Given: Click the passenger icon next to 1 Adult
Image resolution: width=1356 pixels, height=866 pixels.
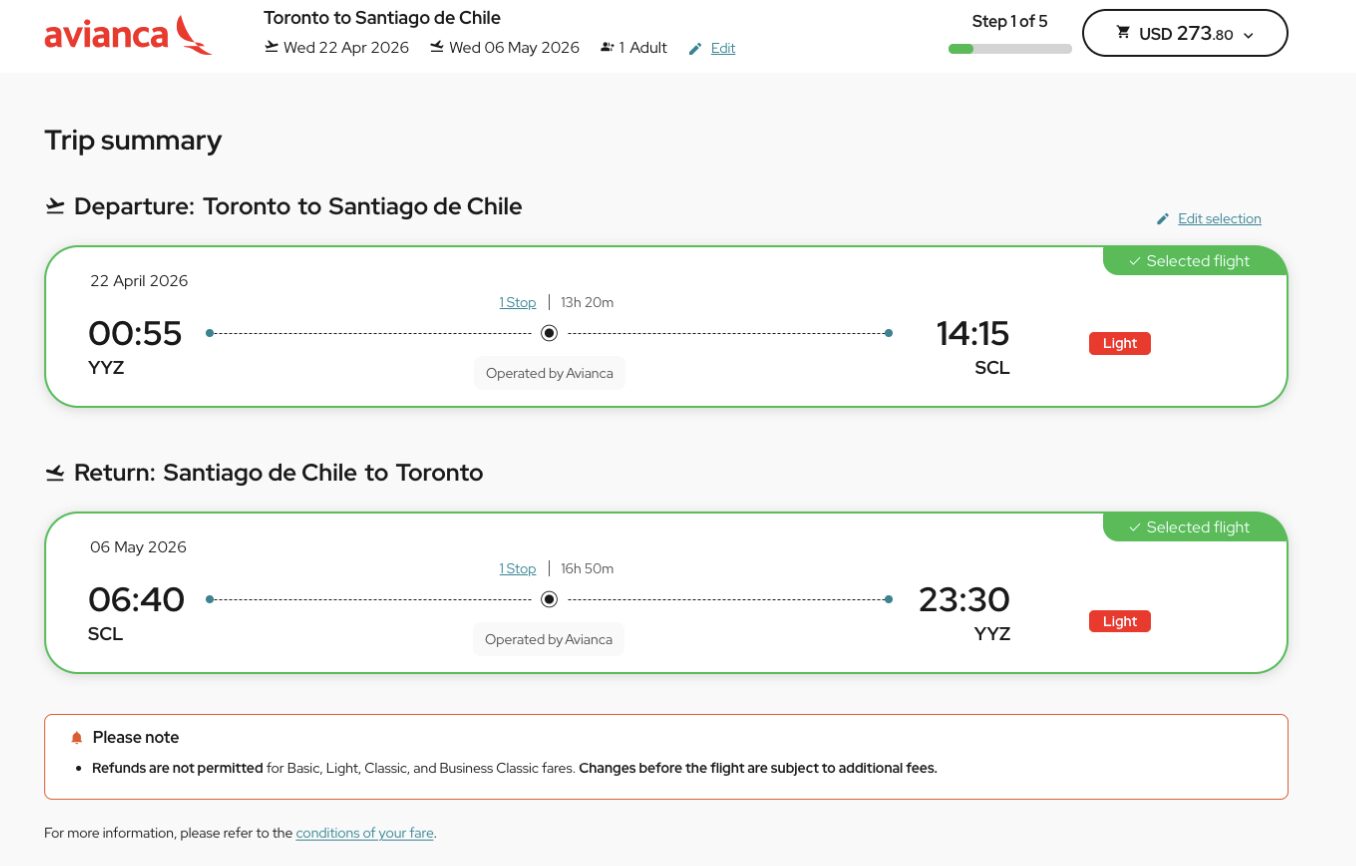Looking at the screenshot, I should pyautogui.click(x=607, y=47).
